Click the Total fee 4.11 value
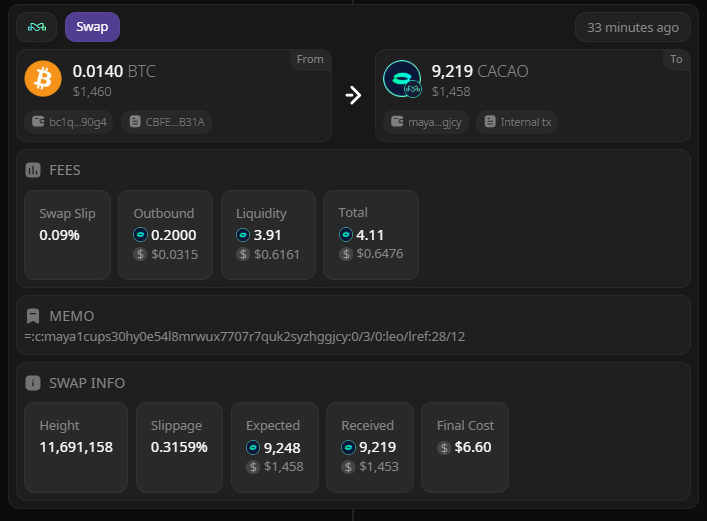707x521 pixels. (x=370, y=235)
